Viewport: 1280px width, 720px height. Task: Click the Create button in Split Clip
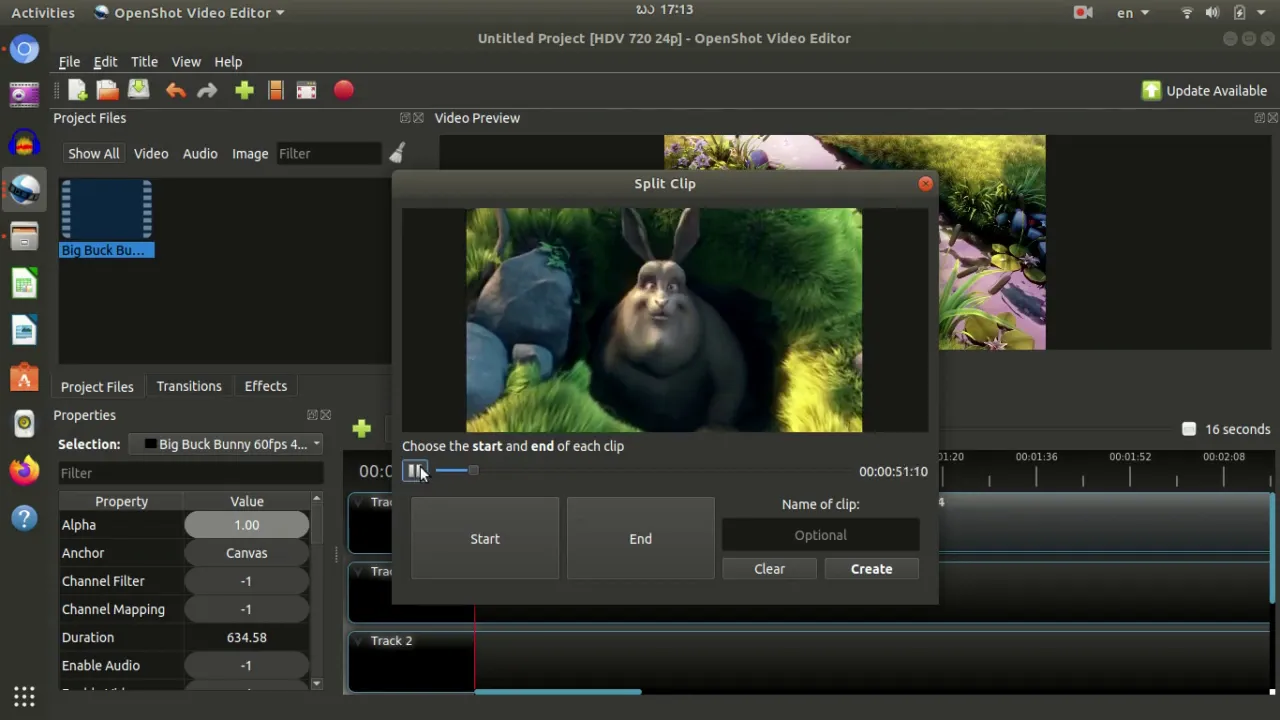coord(872,569)
